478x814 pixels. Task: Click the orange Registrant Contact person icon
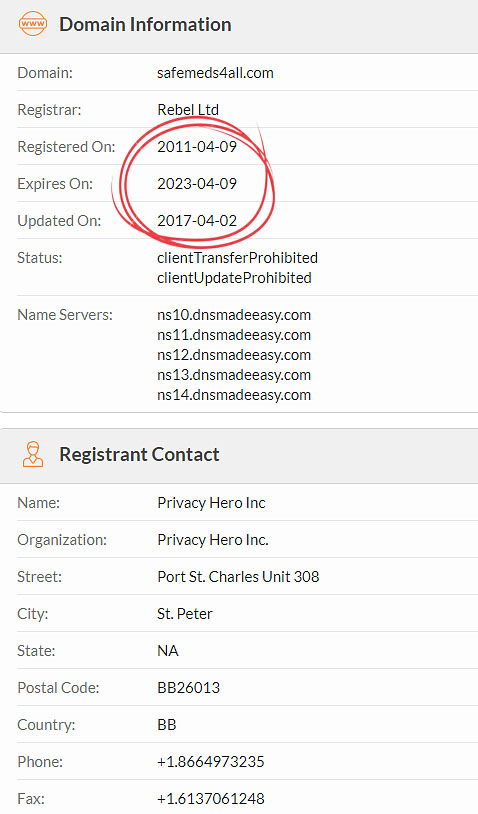tap(33, 454)
